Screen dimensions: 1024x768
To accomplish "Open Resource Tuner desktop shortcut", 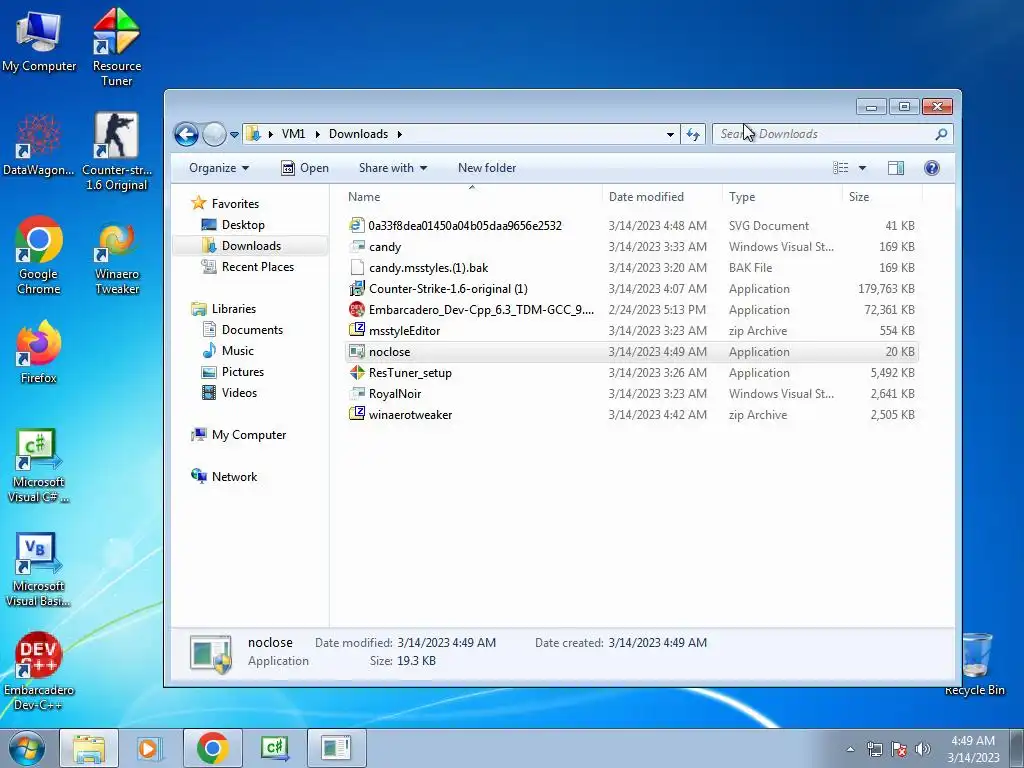I will coord(116,46).
